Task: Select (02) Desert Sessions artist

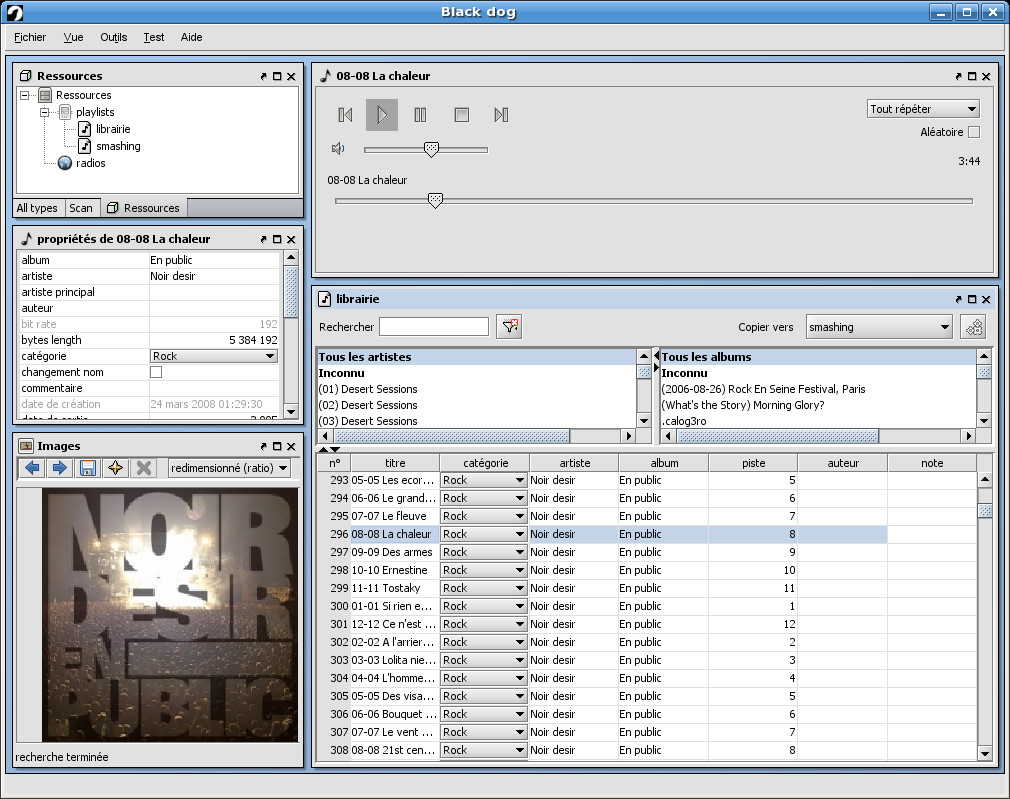Action: [476, 405]
